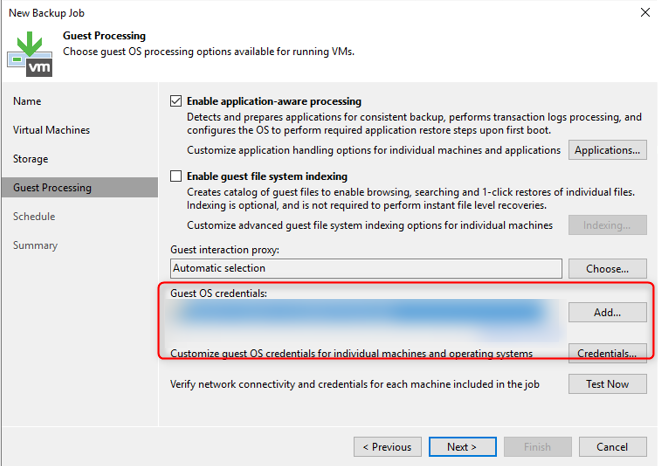Click the Applications... button

(607, 151)
